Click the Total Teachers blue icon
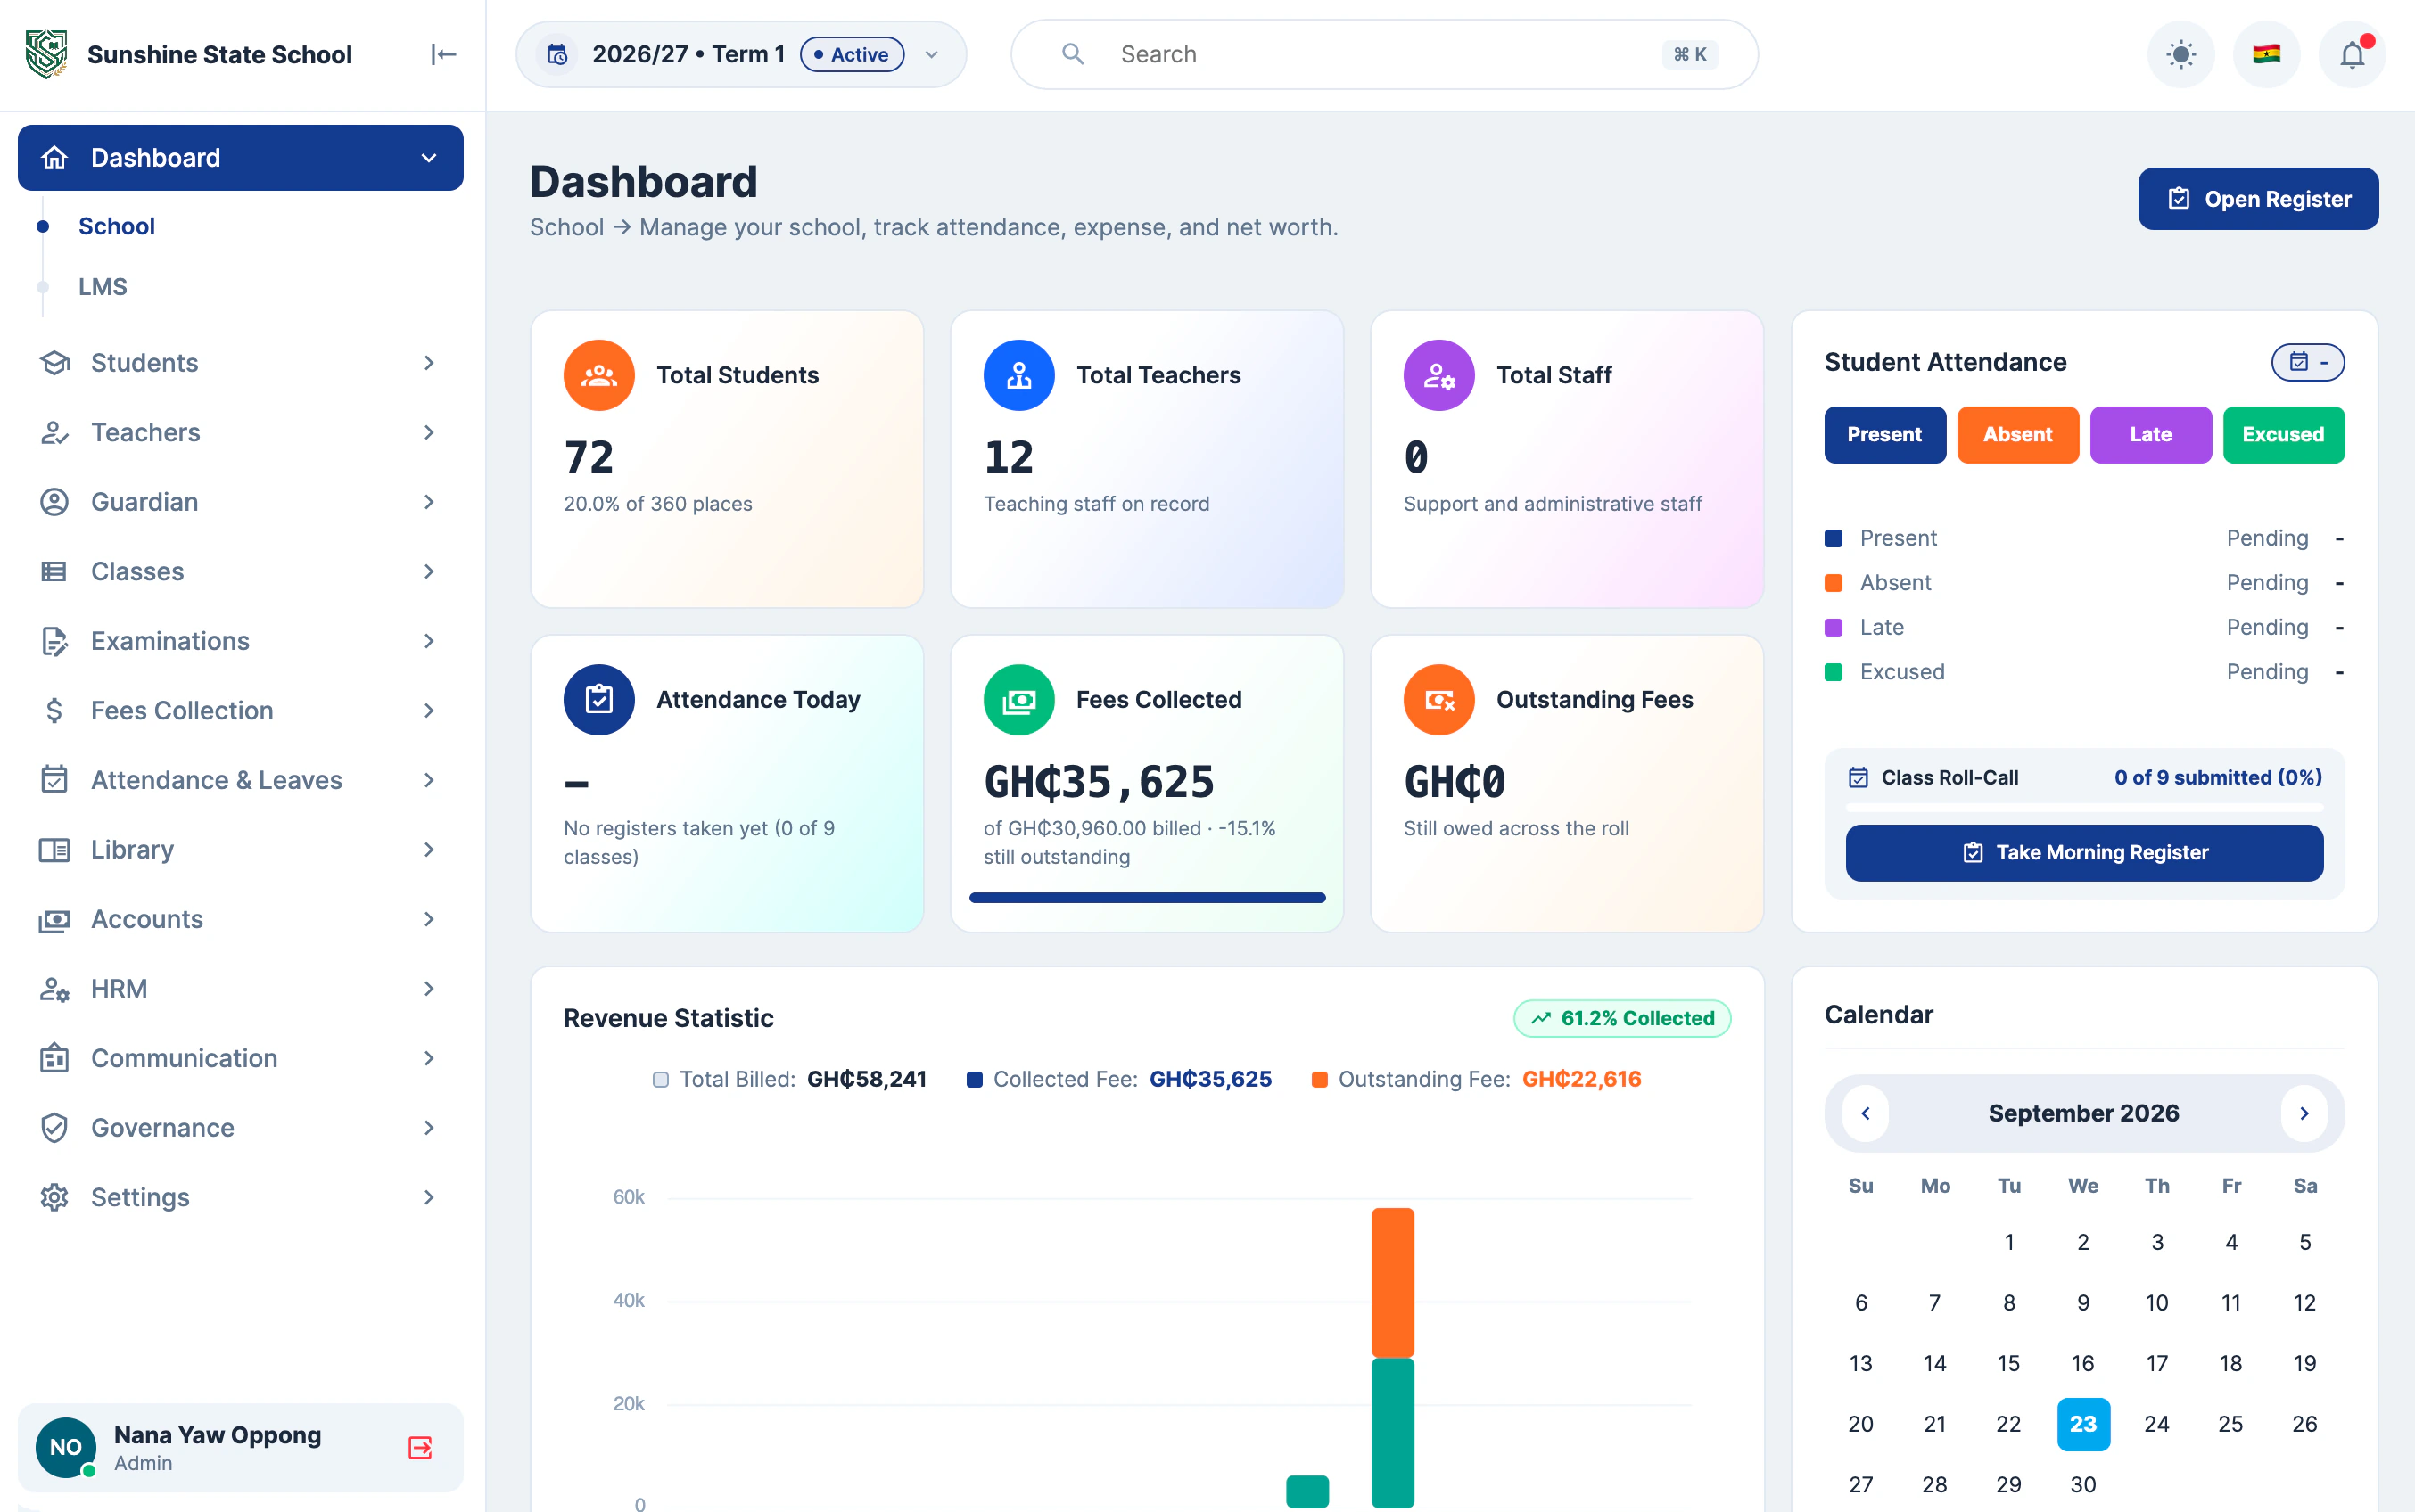Viewport: 2415px width, 1512px height. point(1019,375)
